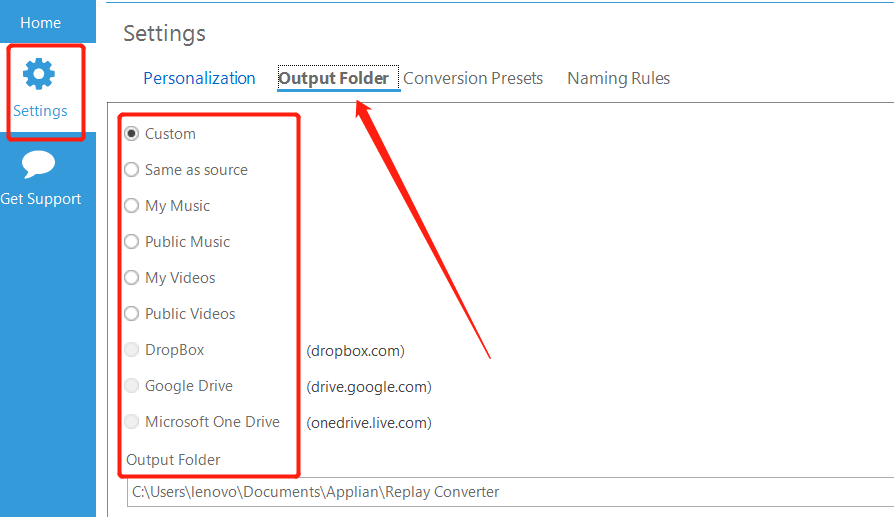Open the Conversion Presets tab
894x517 pixels.
473,78
